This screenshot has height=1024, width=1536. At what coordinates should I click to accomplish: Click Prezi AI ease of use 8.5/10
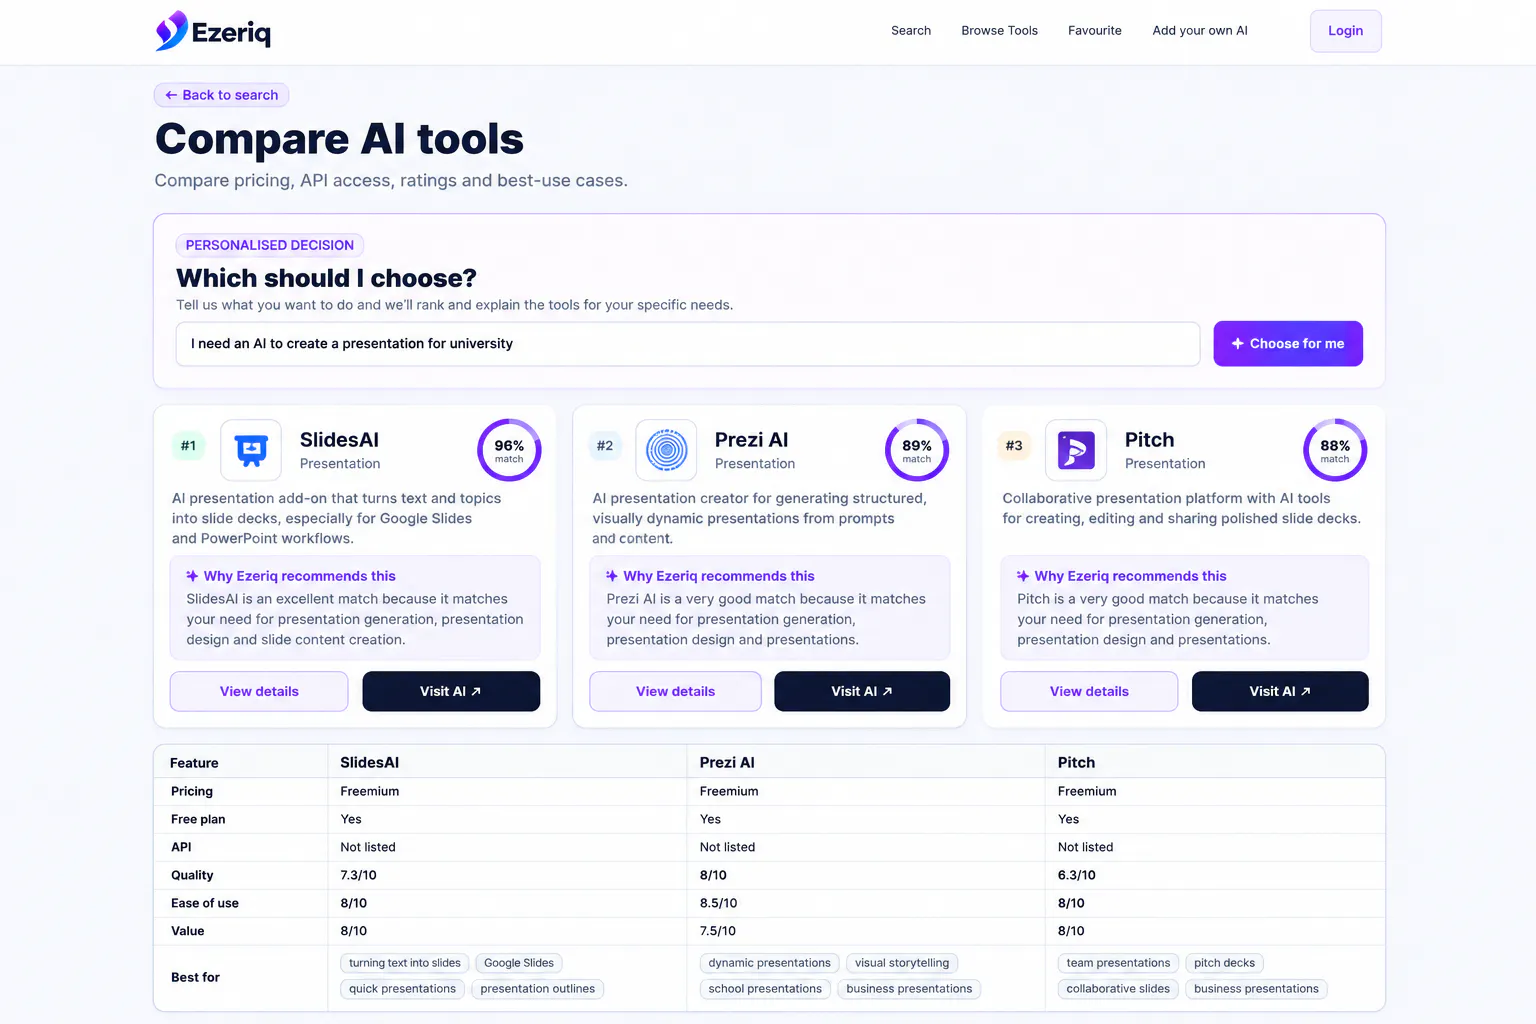718,903
